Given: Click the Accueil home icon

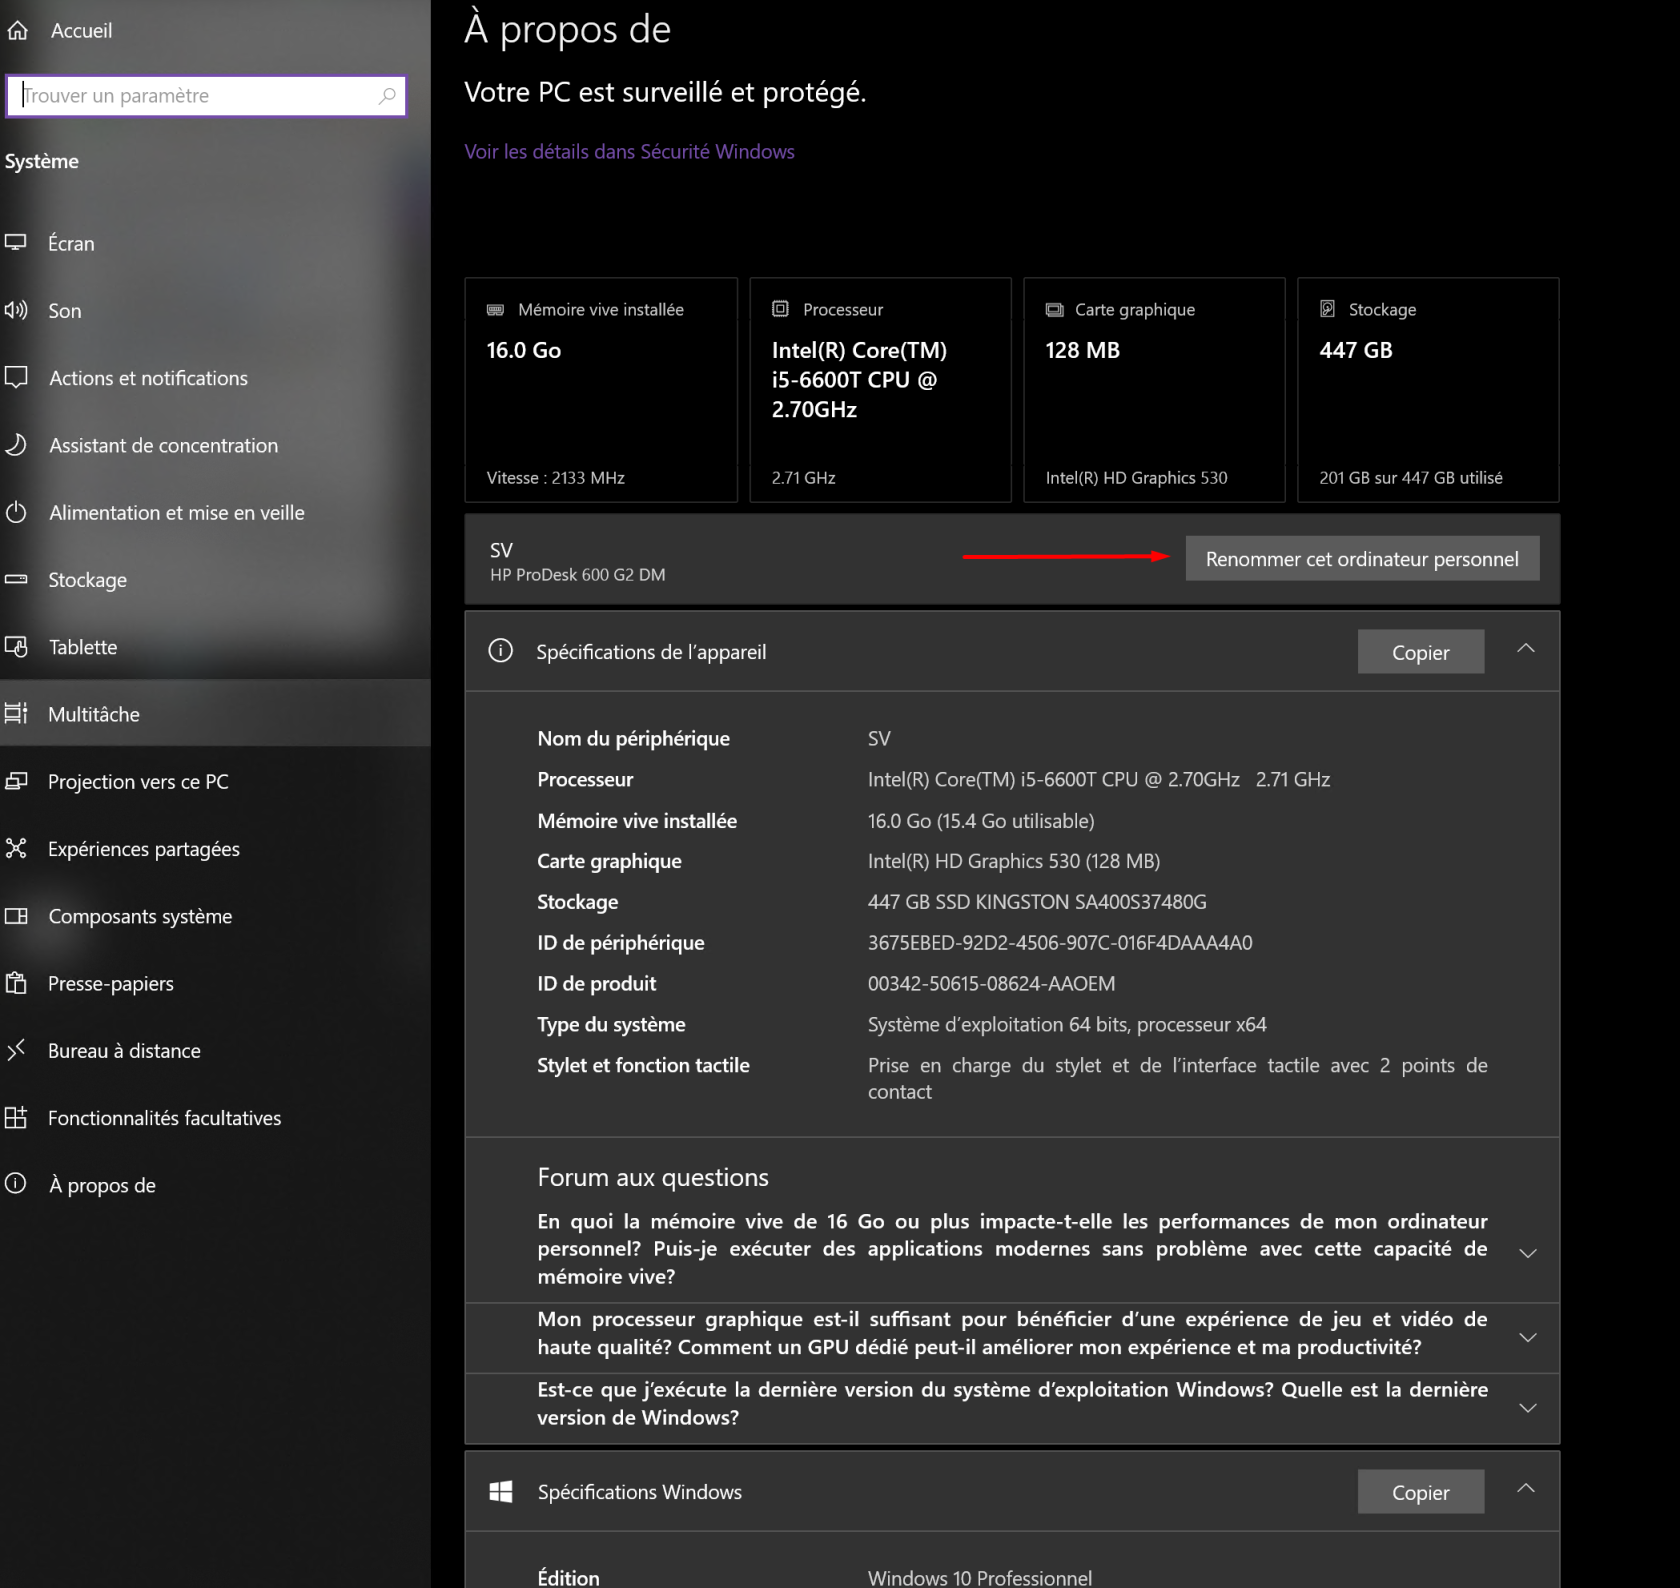Looking at the screenshot, I should [17, 31].
